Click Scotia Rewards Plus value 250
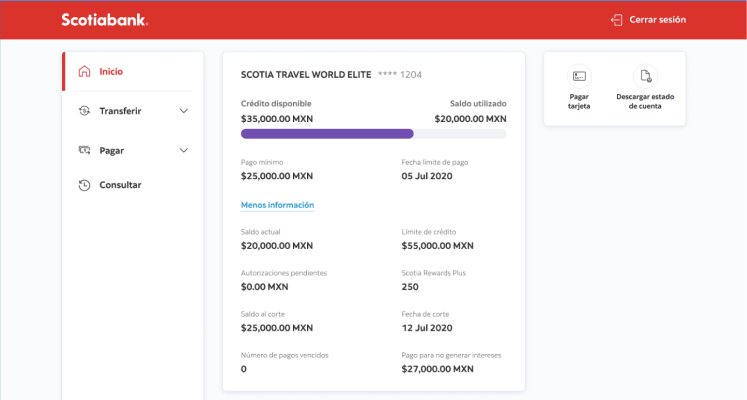Viewport: 747px width, 400px height. click(x=410, y=287)
